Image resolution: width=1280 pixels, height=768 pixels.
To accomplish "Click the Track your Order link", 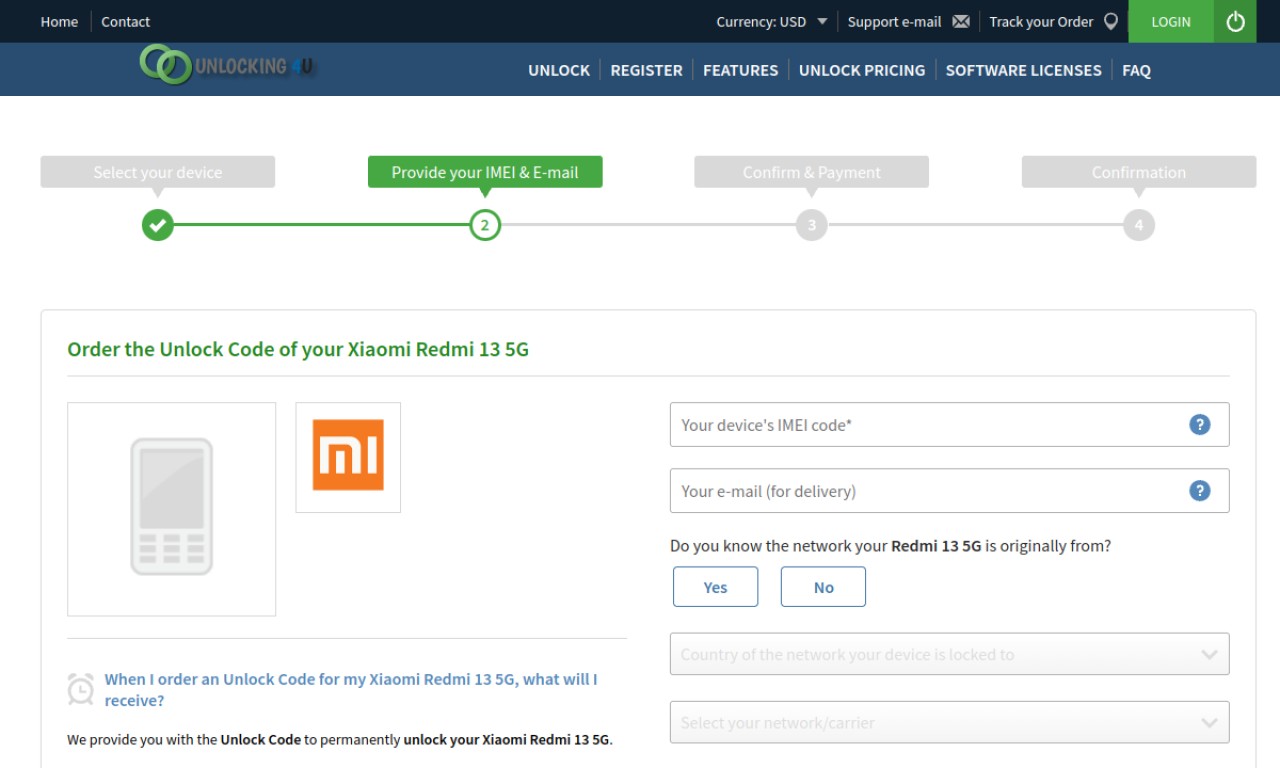I will pos(1042,22).
